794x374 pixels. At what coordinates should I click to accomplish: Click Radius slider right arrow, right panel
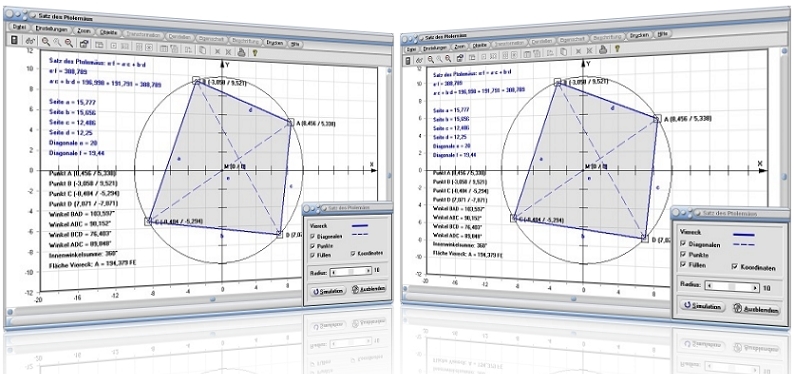pyautogui.click(x=755, y=288)
